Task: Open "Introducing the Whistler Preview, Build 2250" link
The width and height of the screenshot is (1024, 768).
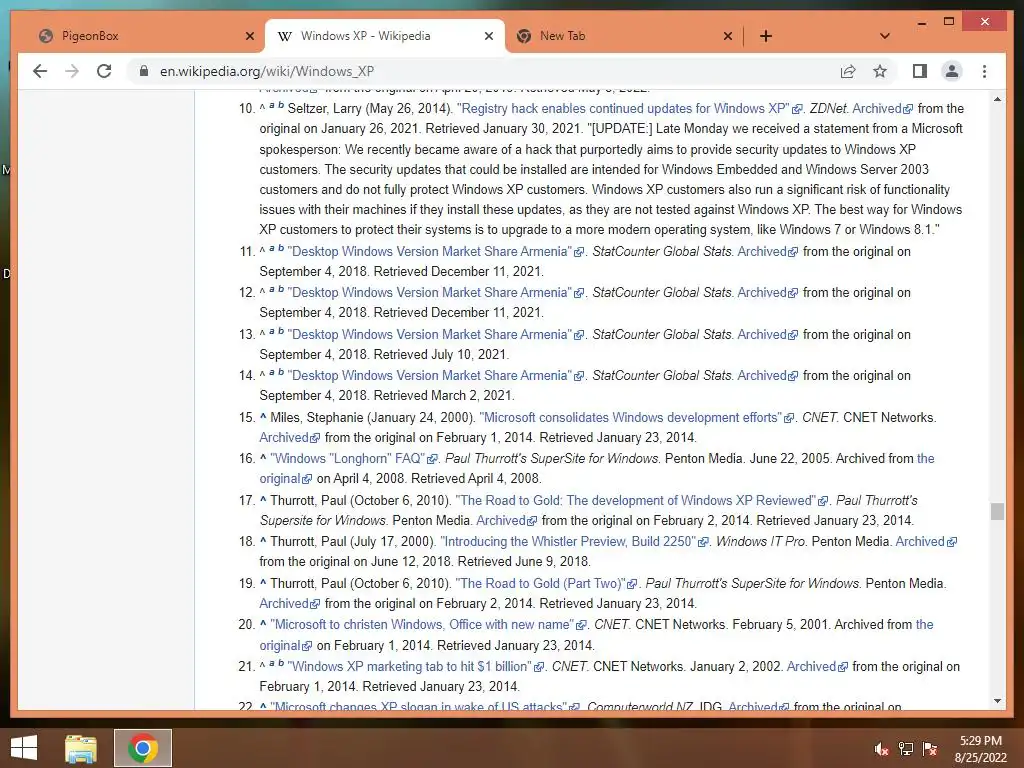Action: pyautogui.click(x=574, y=541)
